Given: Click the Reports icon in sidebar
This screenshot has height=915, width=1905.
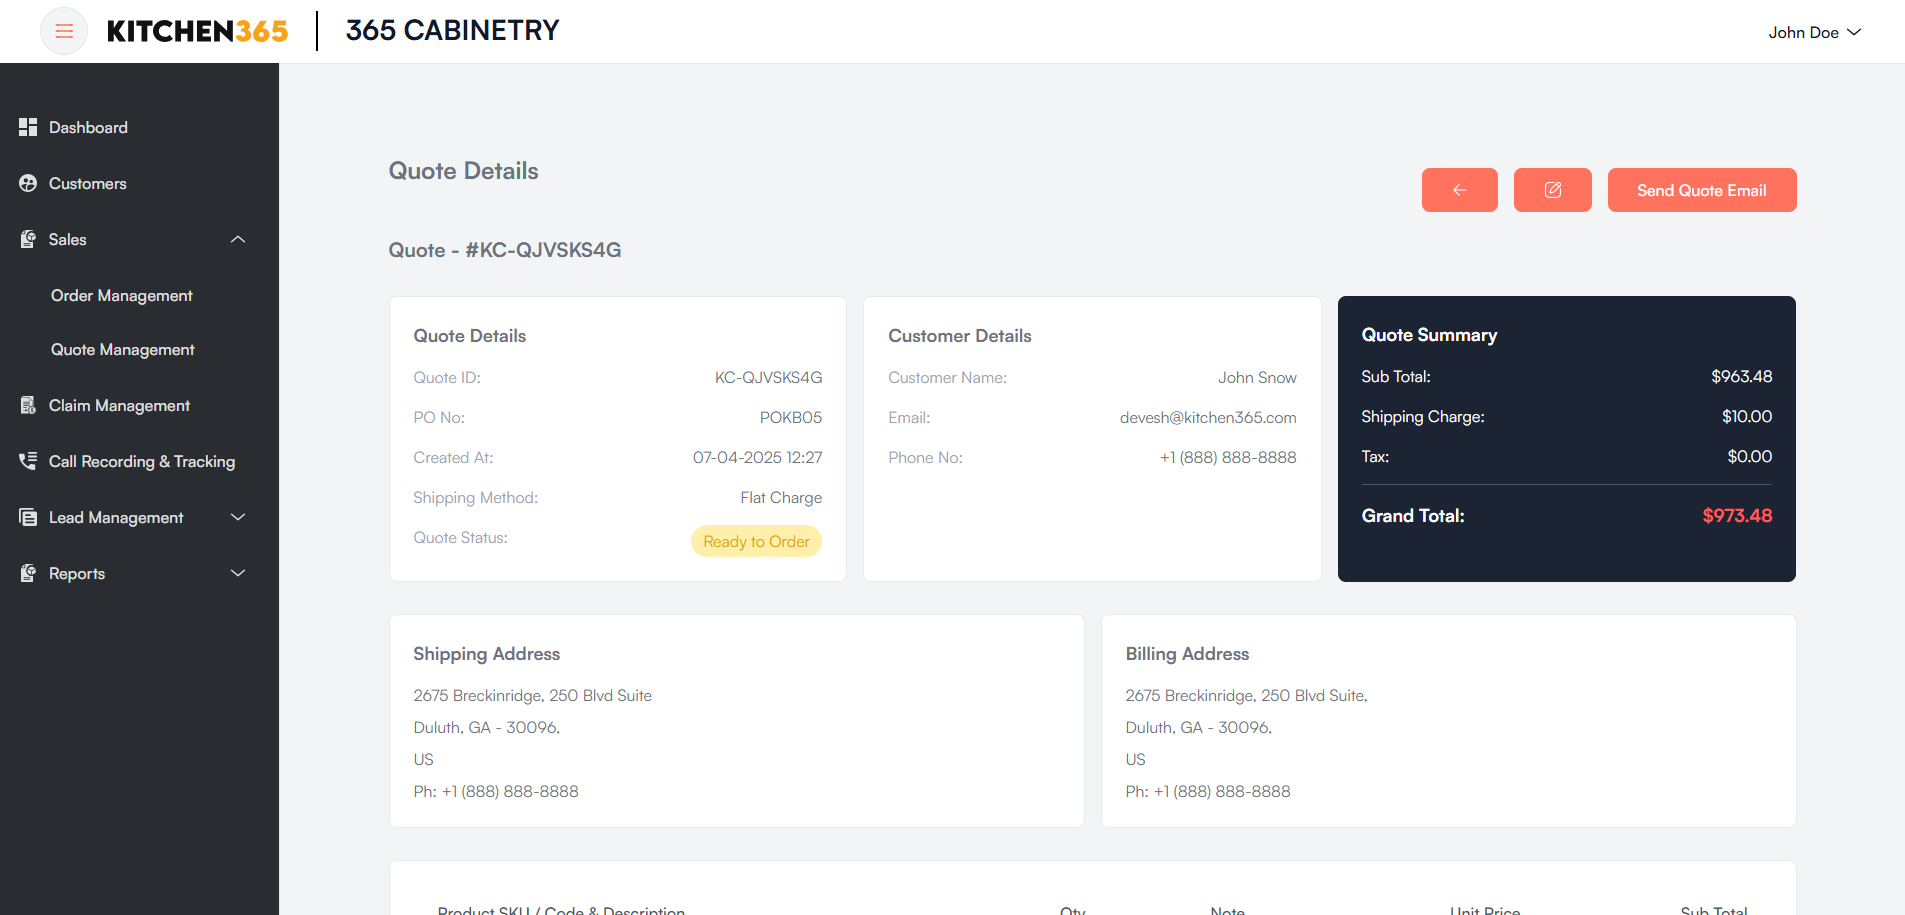Looking at the screenshot, I should click(28, 573).
